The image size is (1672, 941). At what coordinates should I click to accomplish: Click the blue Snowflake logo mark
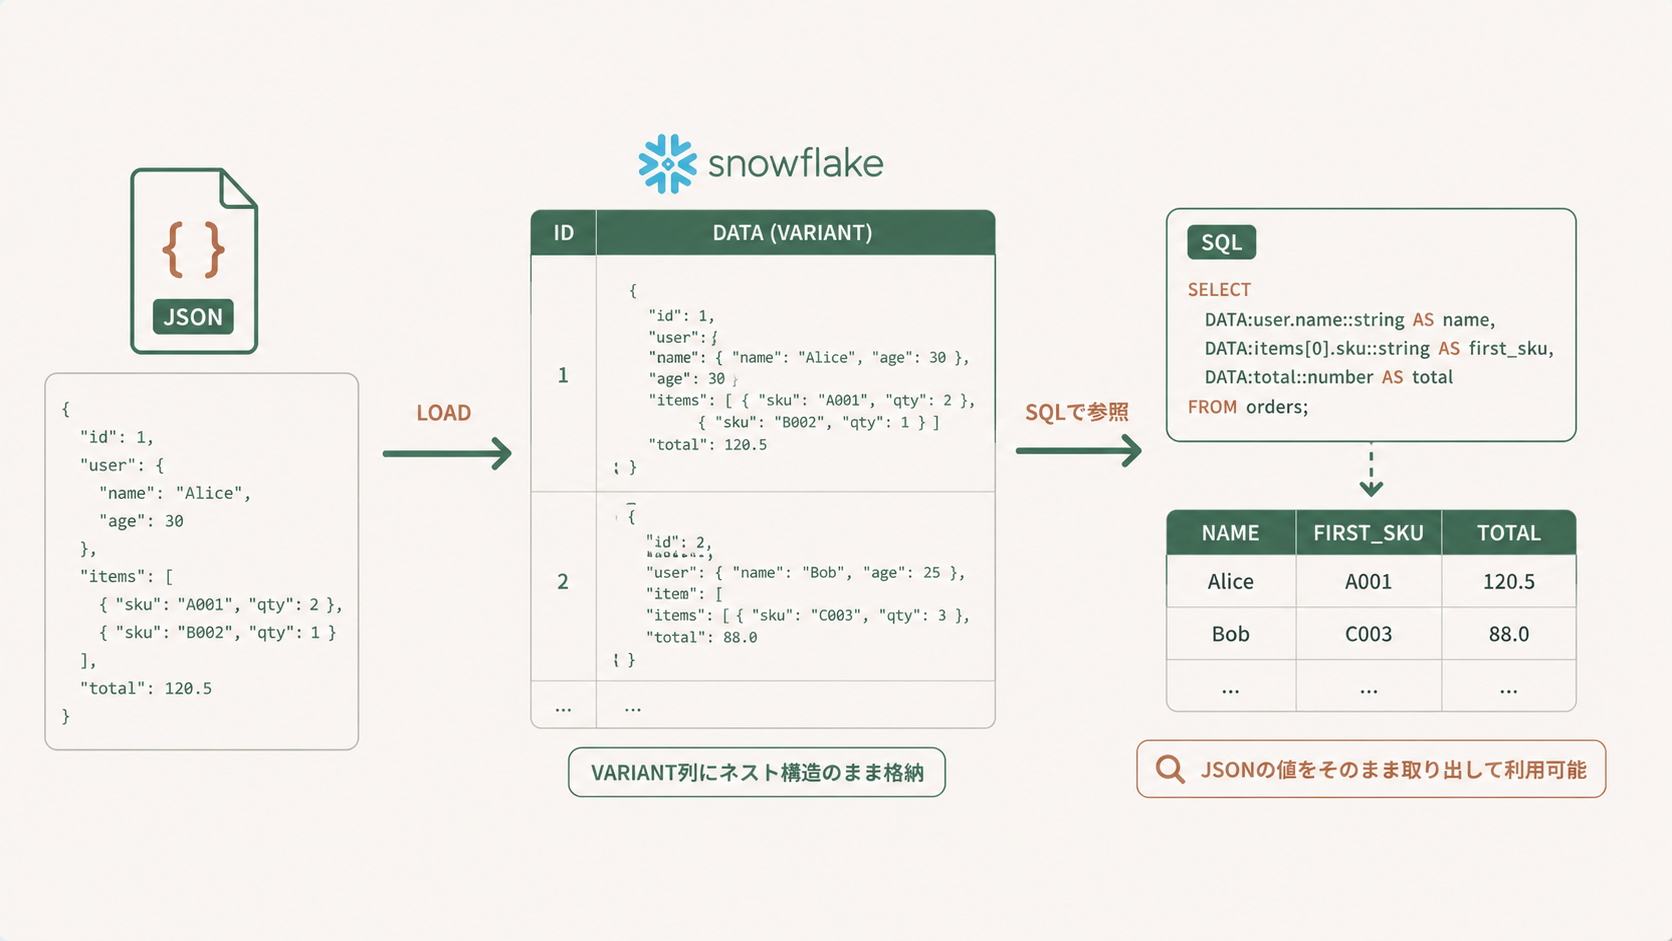click(667, 163)
